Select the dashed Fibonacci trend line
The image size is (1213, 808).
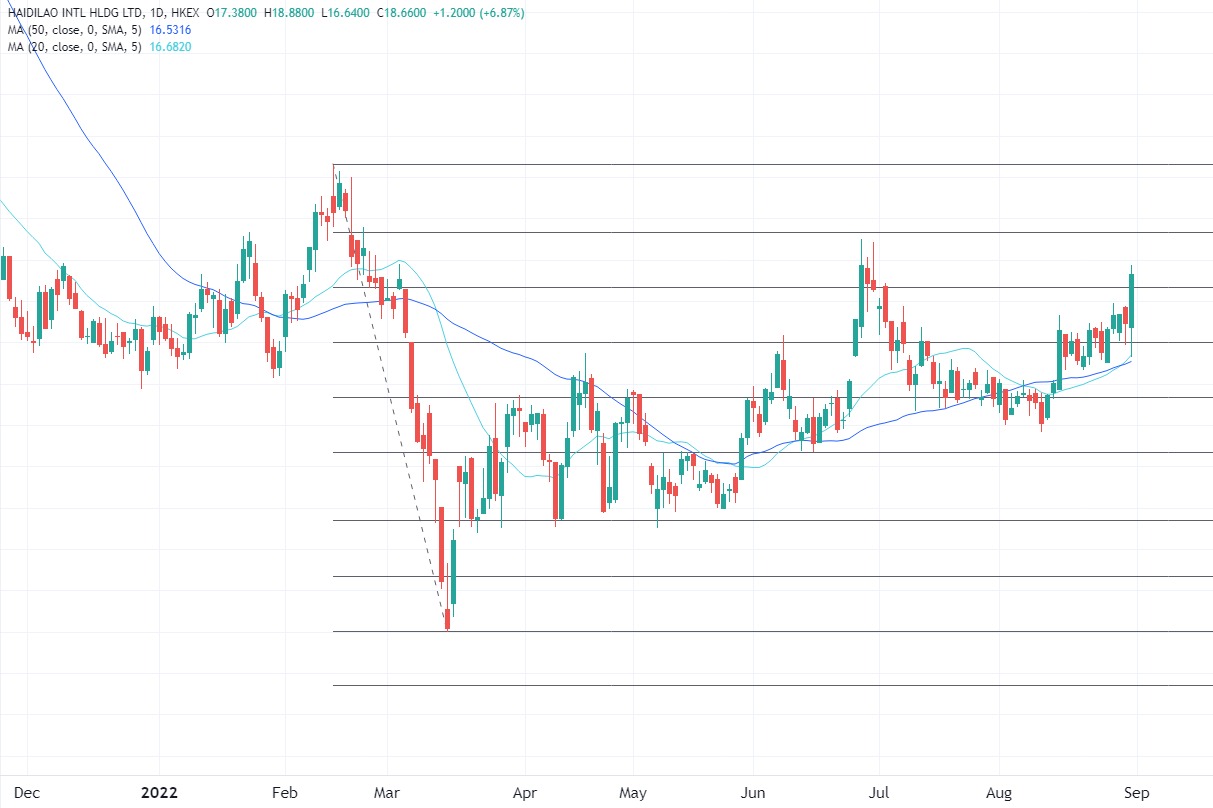click(x=390, y=400)
